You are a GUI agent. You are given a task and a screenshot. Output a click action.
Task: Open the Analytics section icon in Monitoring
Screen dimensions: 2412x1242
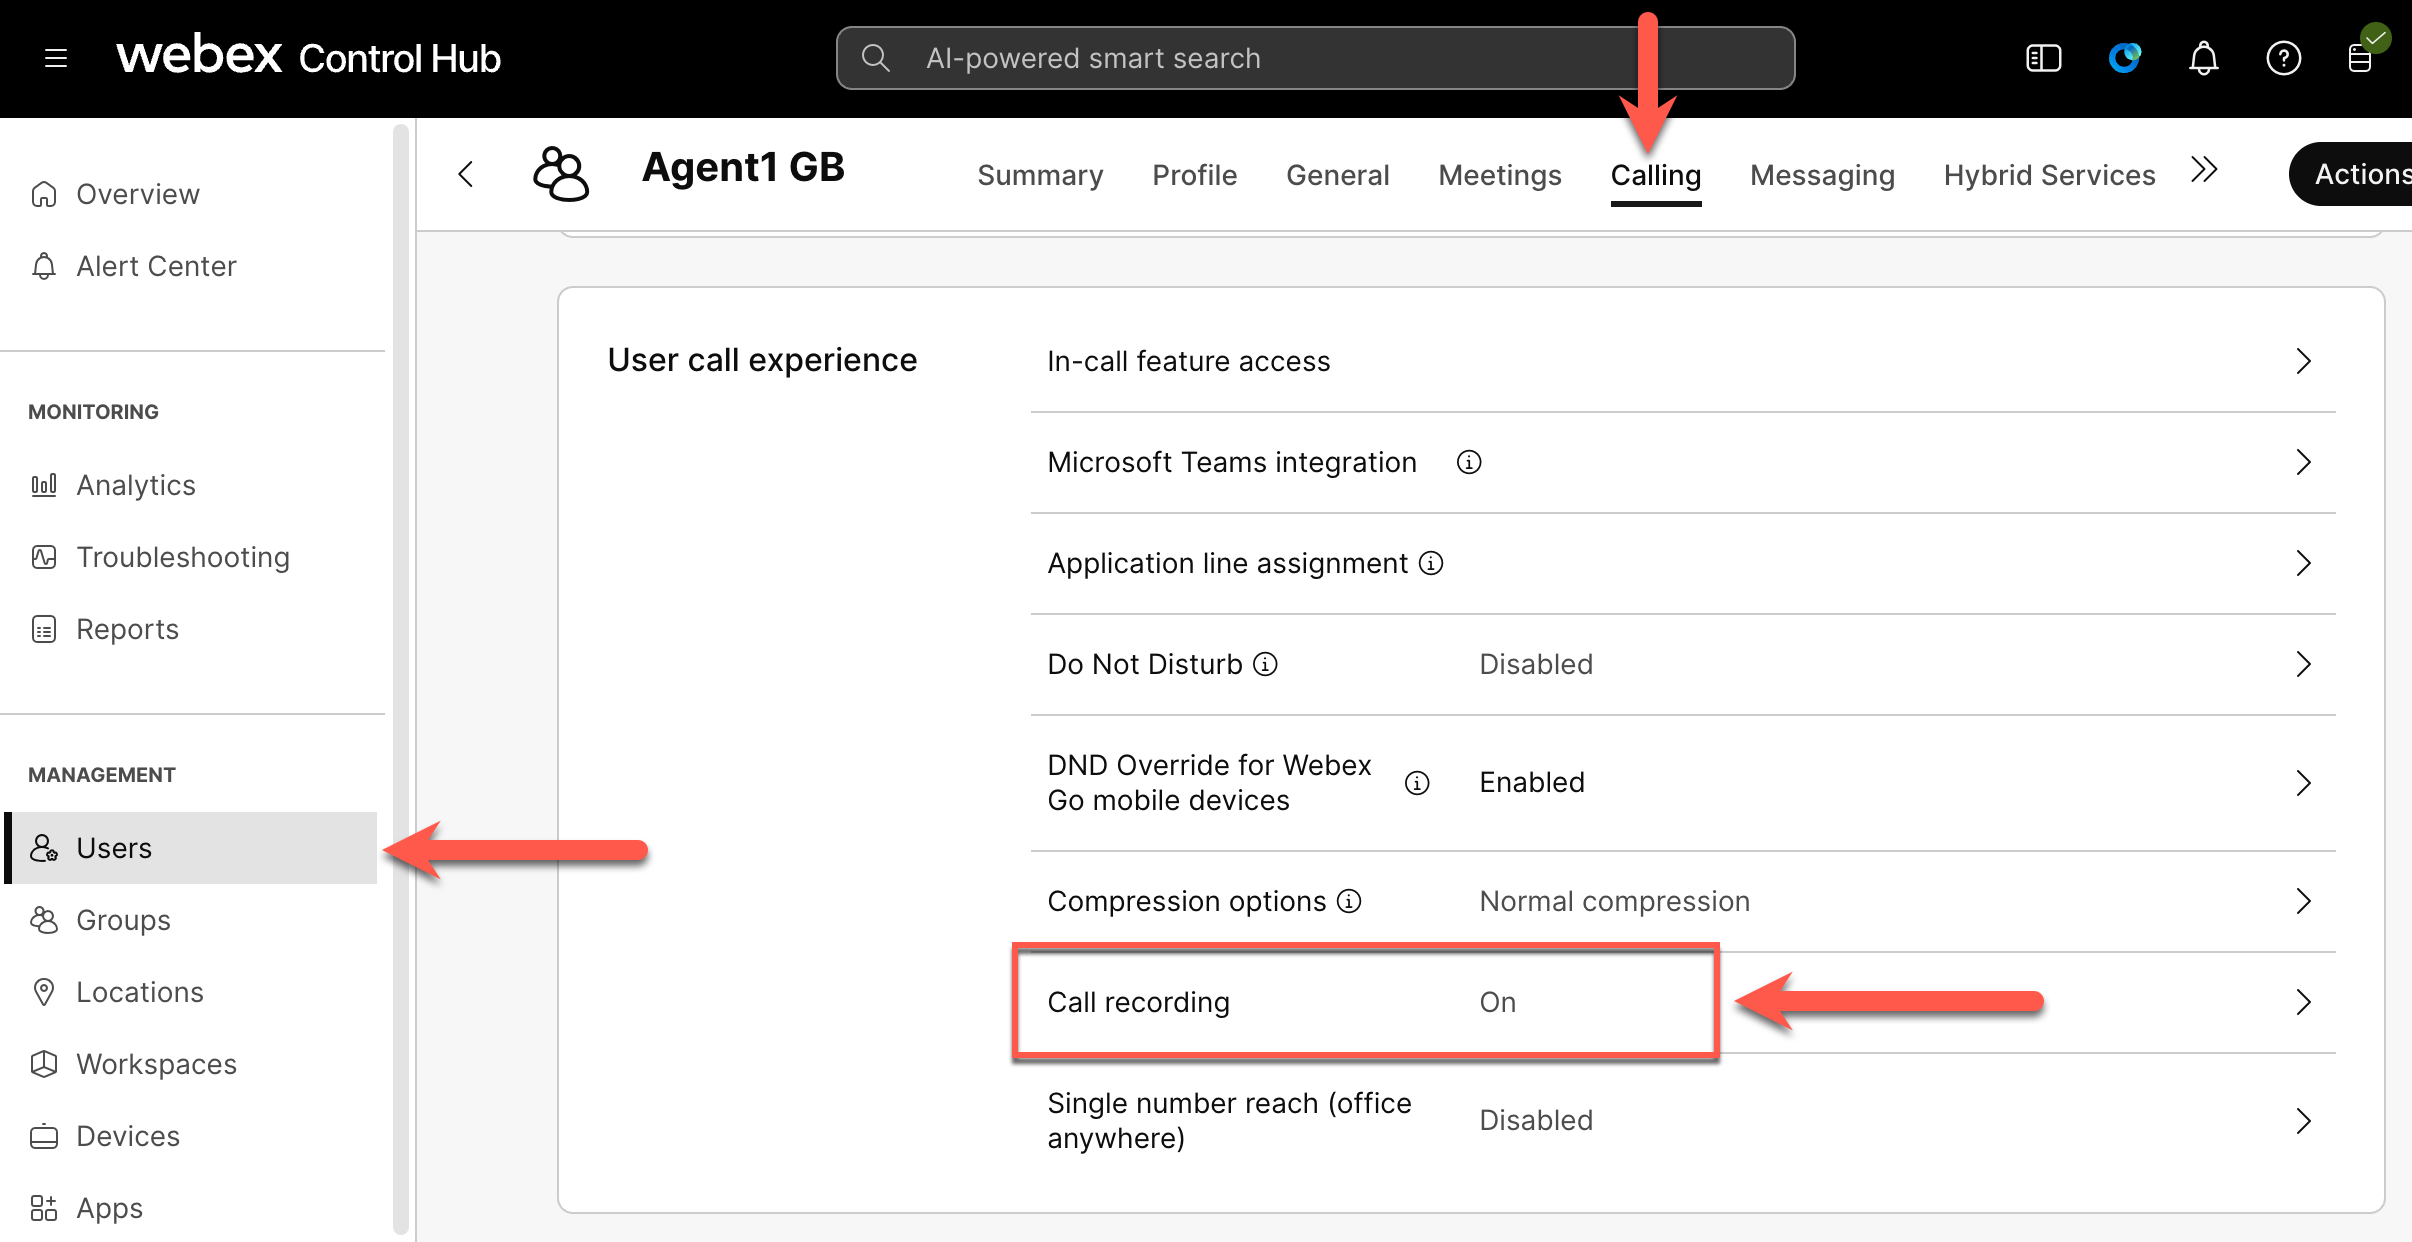click(44, 484)
